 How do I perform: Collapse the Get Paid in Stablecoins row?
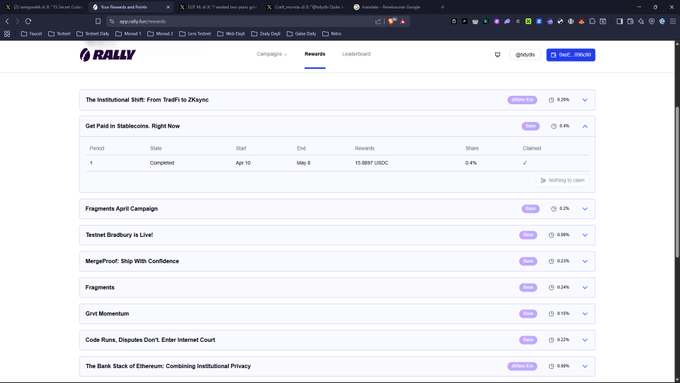click(x=585, y=126)
